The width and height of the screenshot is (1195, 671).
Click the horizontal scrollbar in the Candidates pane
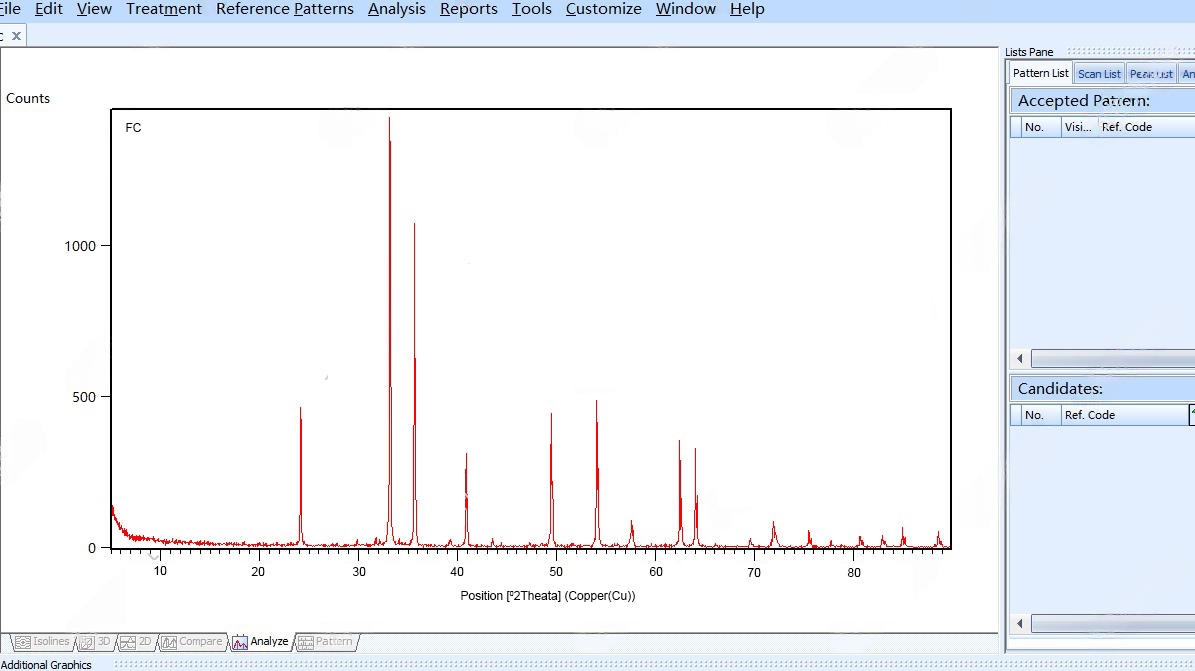[1110, 622]
